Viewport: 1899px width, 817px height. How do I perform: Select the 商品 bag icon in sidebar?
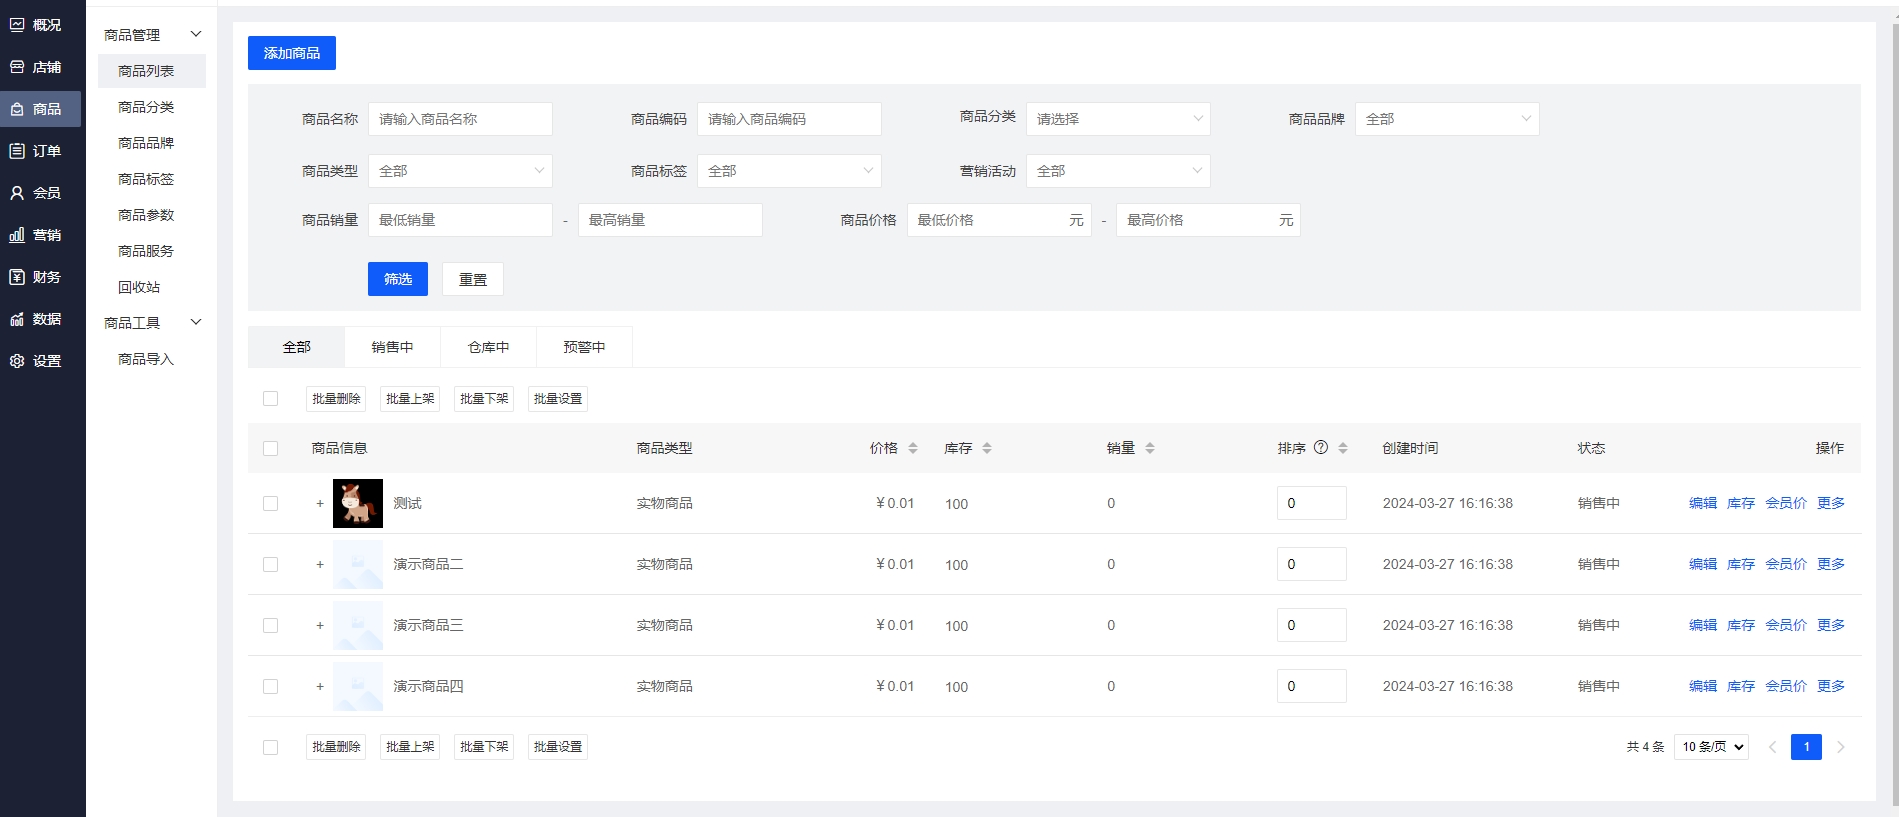coord(17,109)
